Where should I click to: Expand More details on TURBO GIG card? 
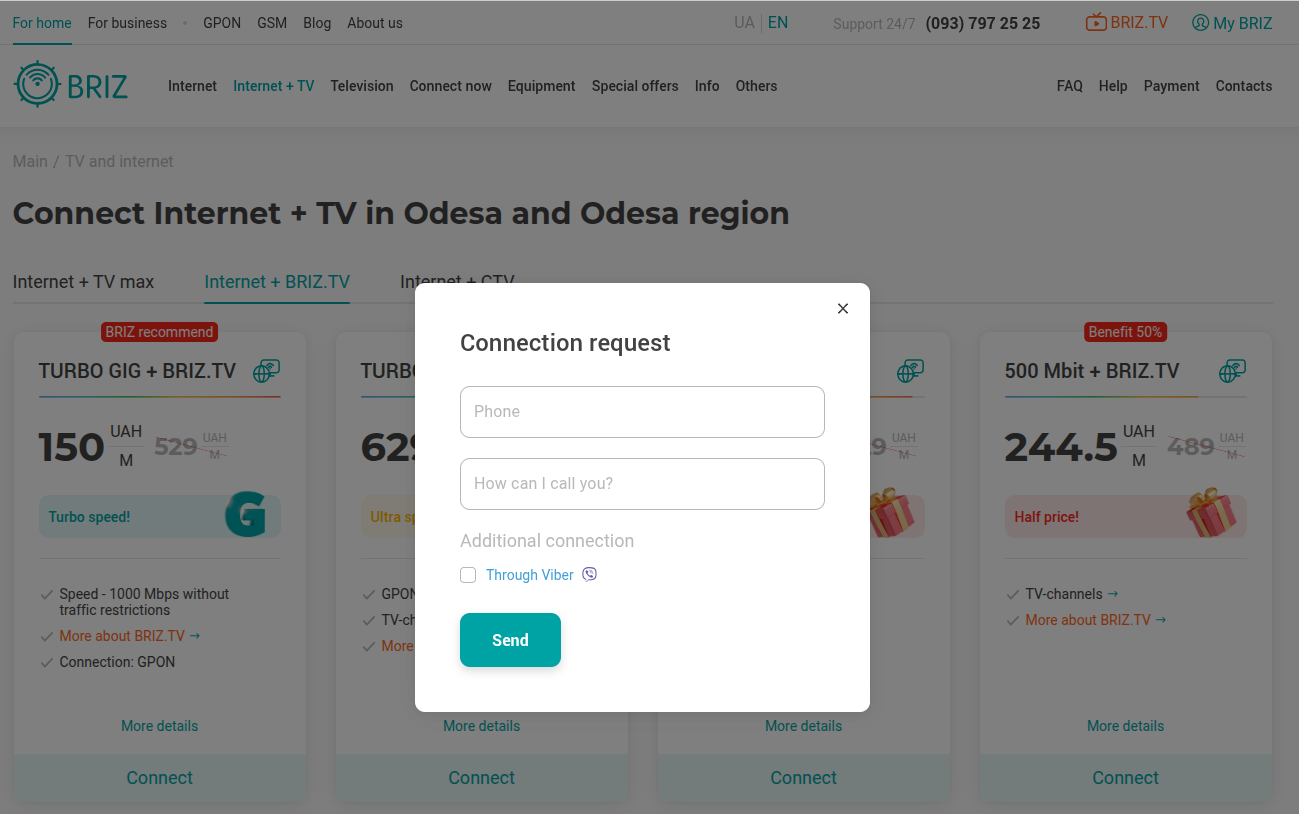tap(160, 726)
